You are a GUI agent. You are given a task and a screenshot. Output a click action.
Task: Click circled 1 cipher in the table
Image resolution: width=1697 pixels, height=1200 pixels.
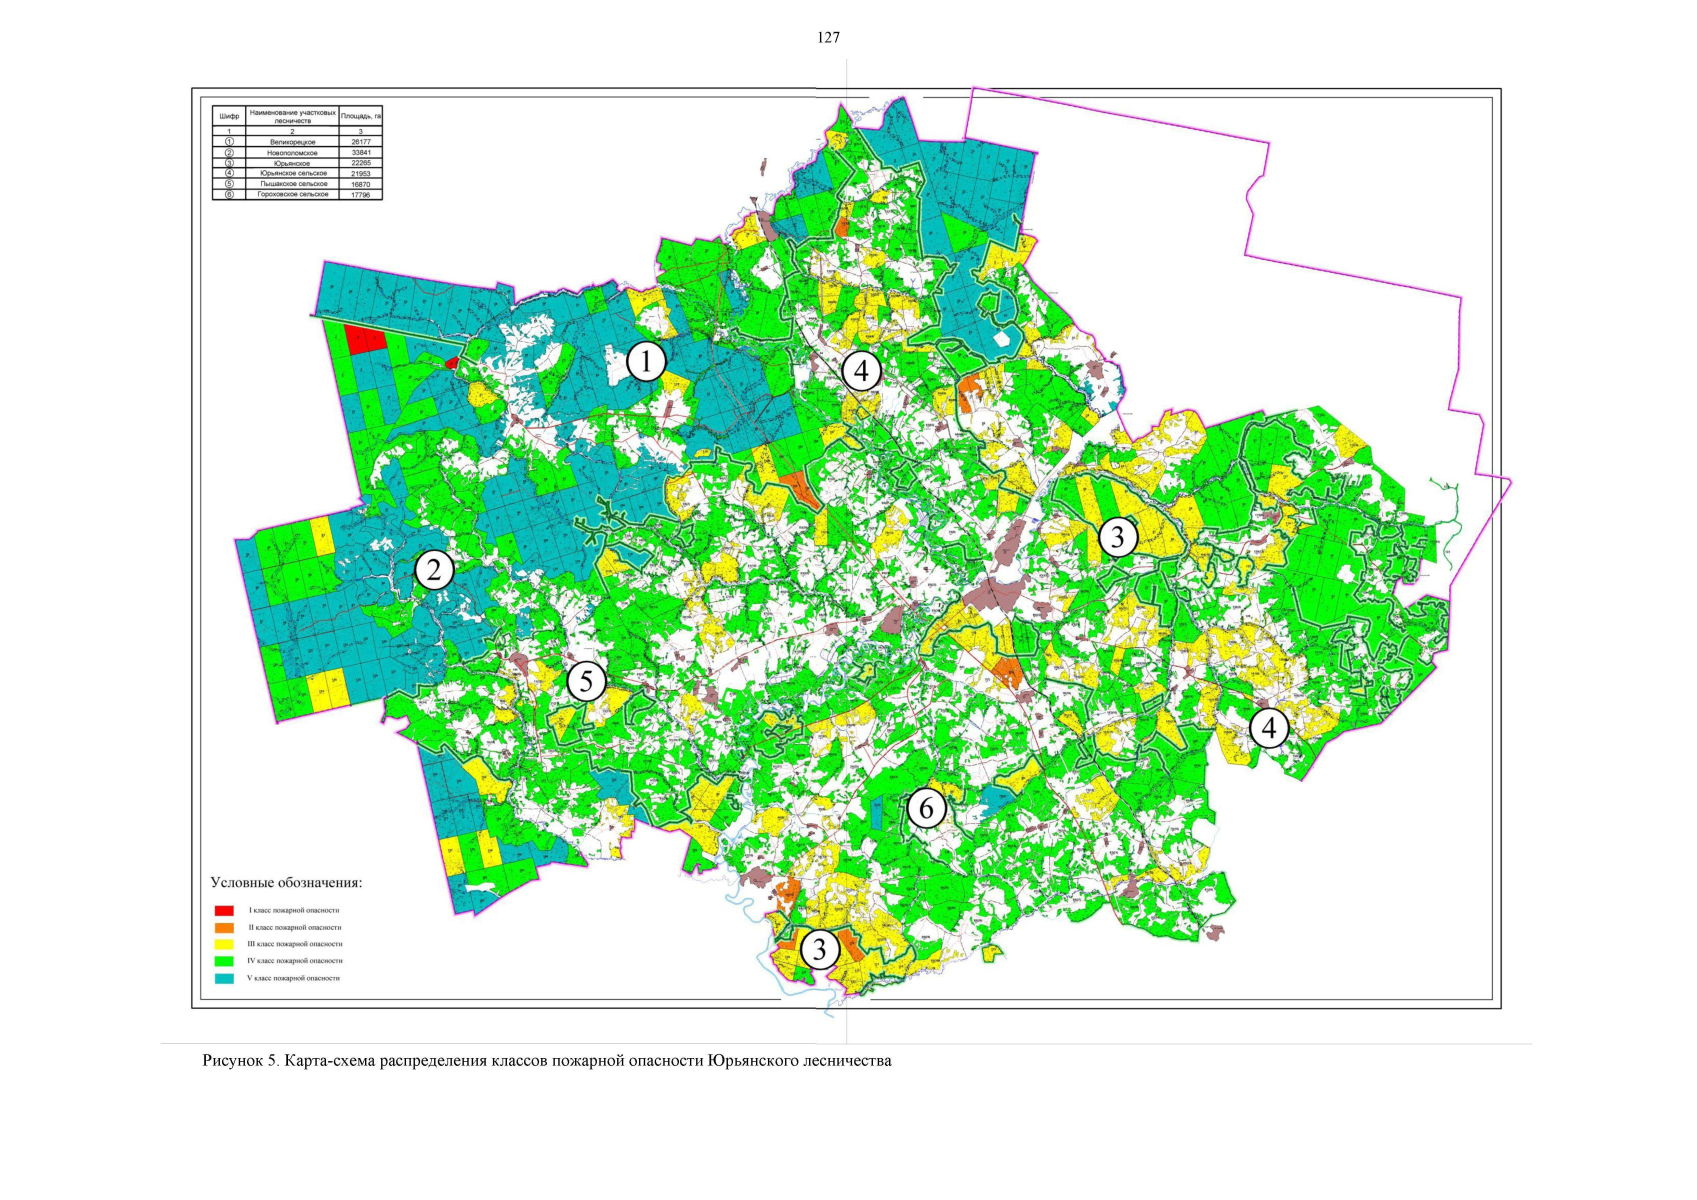[x=229, y=142]
